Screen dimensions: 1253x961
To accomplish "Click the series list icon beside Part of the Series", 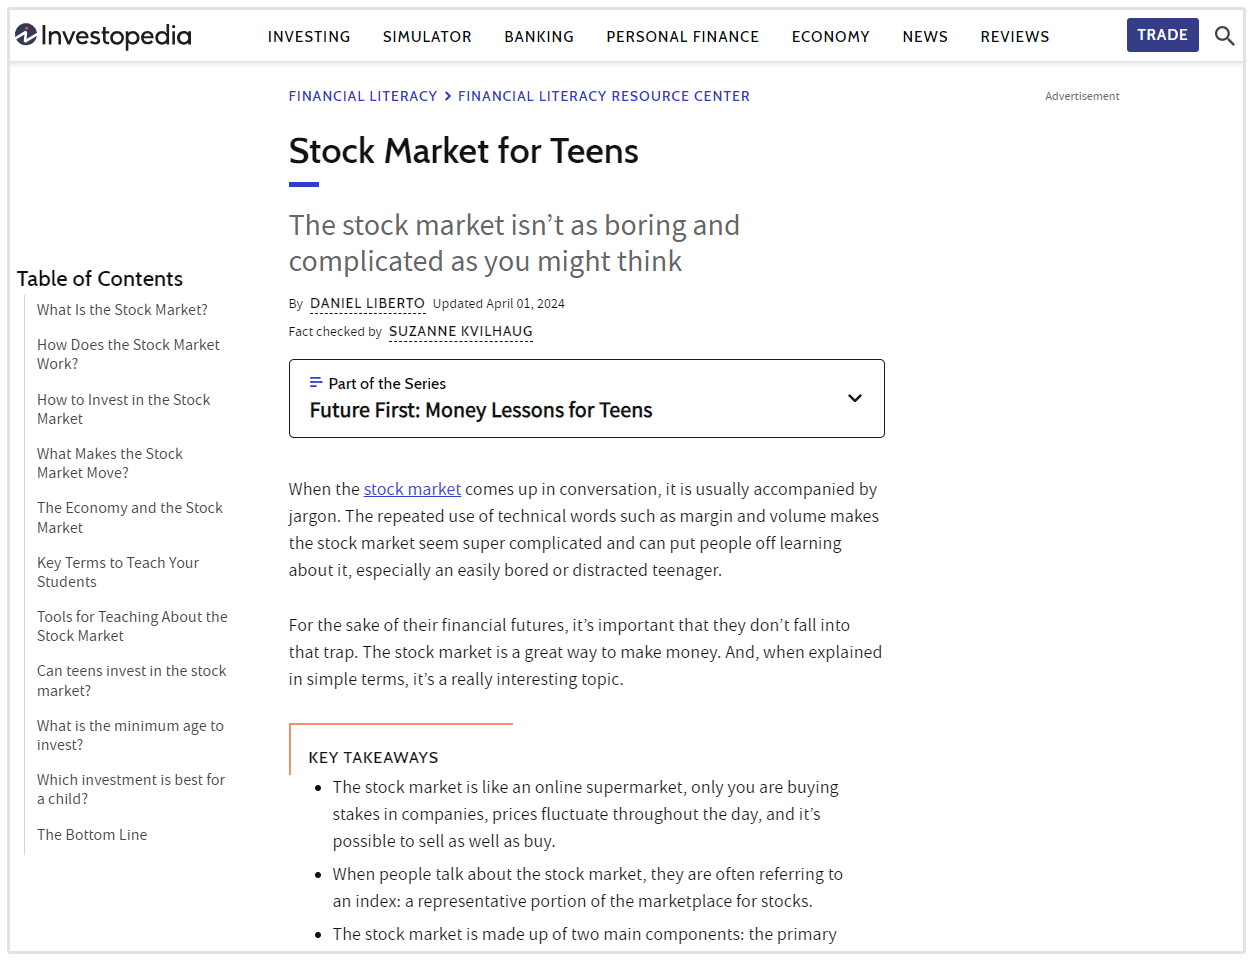I will 316,383.
